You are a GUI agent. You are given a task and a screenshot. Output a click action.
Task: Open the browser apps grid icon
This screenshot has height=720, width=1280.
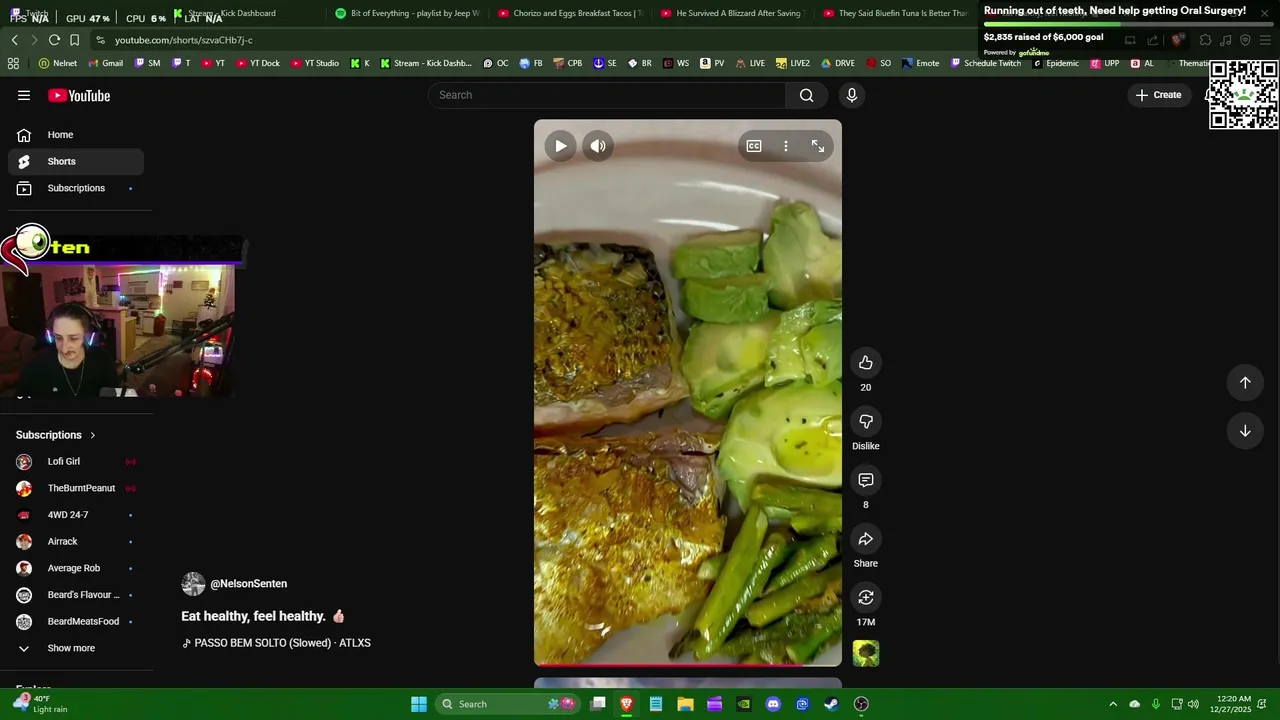(x=13, y=63)
